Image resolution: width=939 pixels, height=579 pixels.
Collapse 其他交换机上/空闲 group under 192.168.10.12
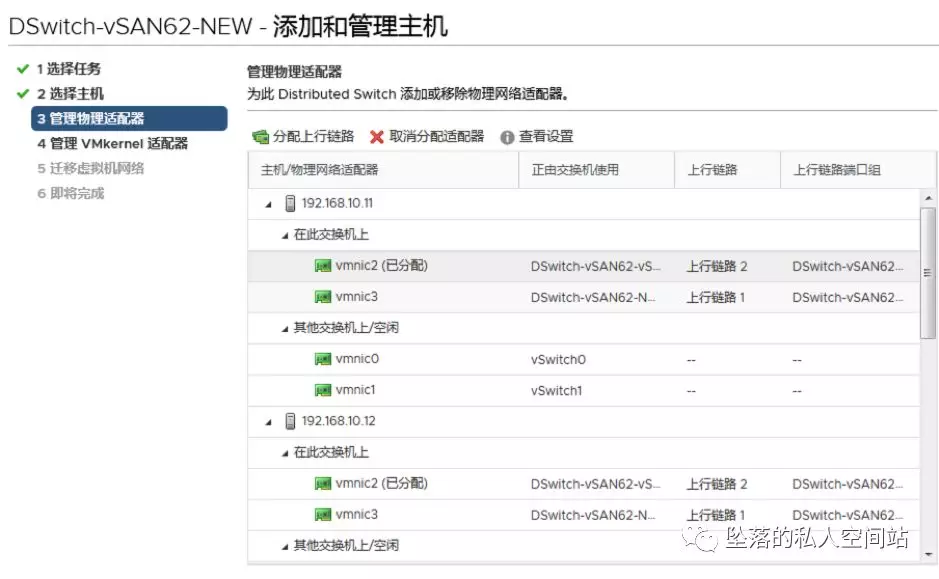click(x=285, y=547)
